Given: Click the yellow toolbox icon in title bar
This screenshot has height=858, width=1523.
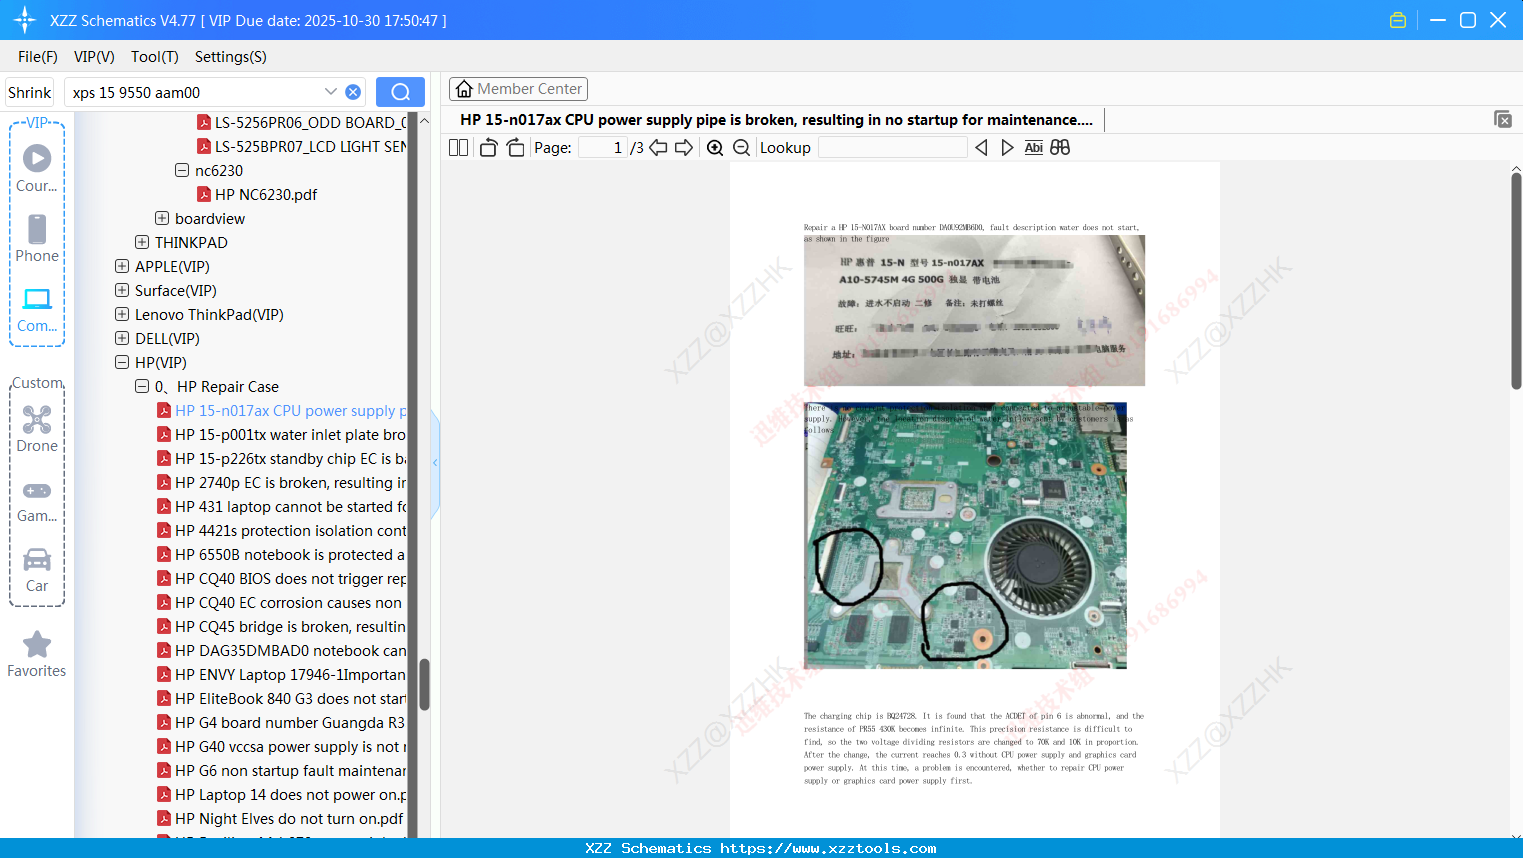Looking at the screenshot, I should tap(1398, 20).
